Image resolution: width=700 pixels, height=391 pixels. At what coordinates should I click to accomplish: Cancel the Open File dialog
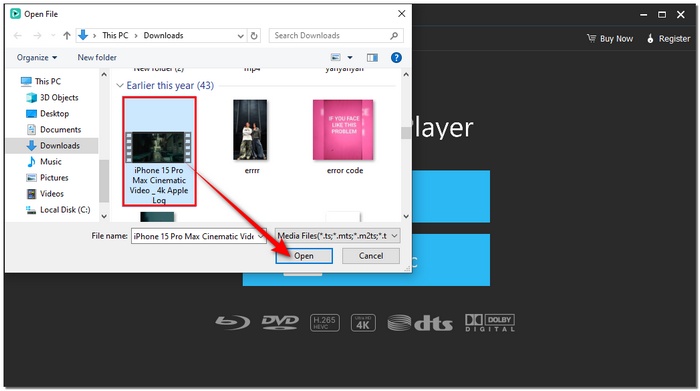coord(371,256)
